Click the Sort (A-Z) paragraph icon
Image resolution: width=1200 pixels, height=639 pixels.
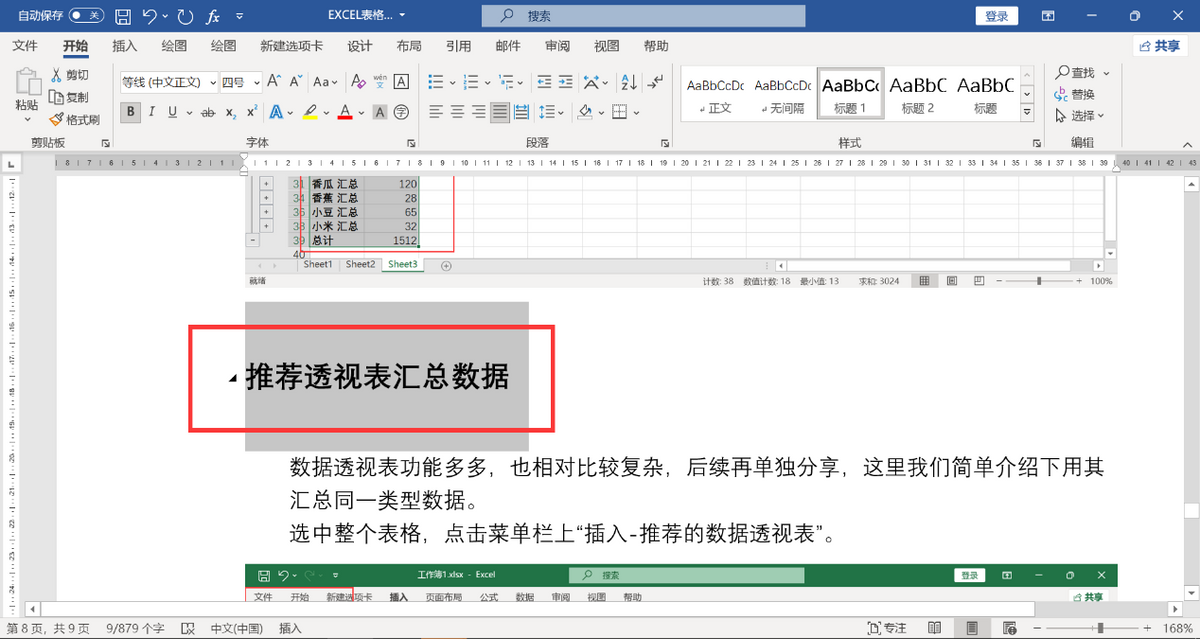pyautogui.click(x=628, y=82)
